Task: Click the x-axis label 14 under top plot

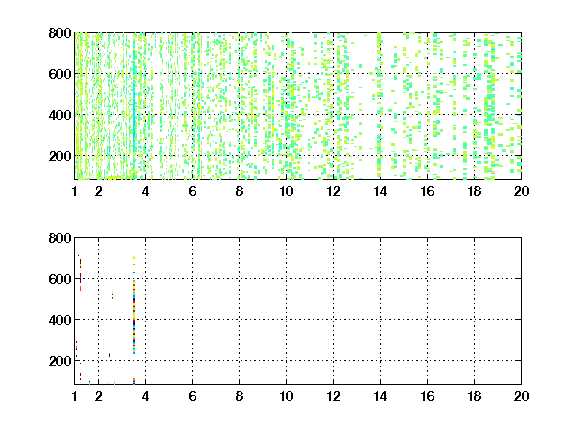Action: tap(380, 191)
